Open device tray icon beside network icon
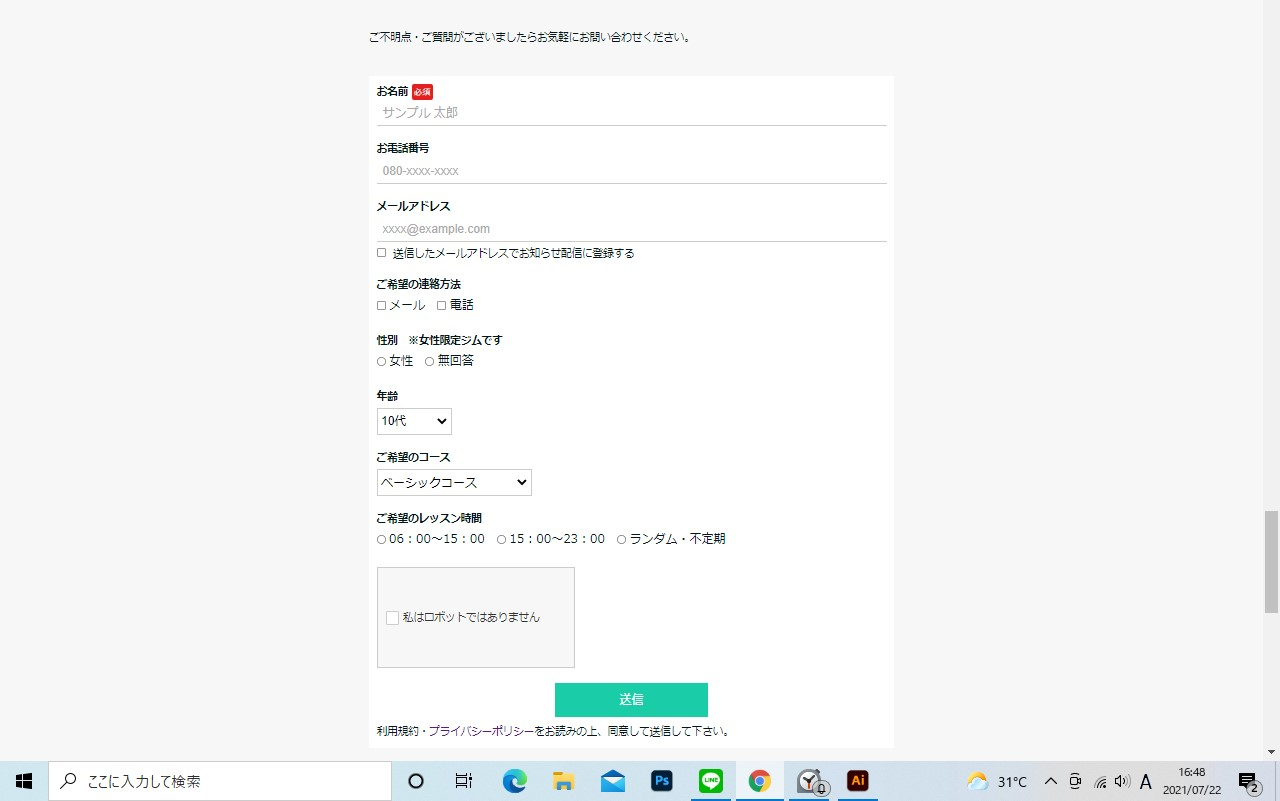Image resolution: width=1280 pixels, height=801 pixels. click(1075, 781)
